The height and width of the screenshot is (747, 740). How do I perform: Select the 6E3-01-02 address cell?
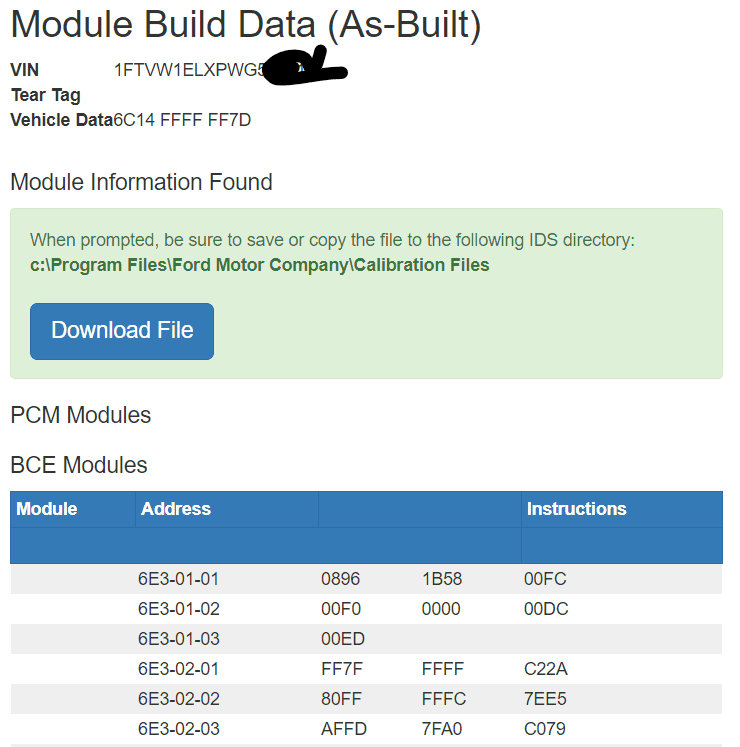pos(178,609)
